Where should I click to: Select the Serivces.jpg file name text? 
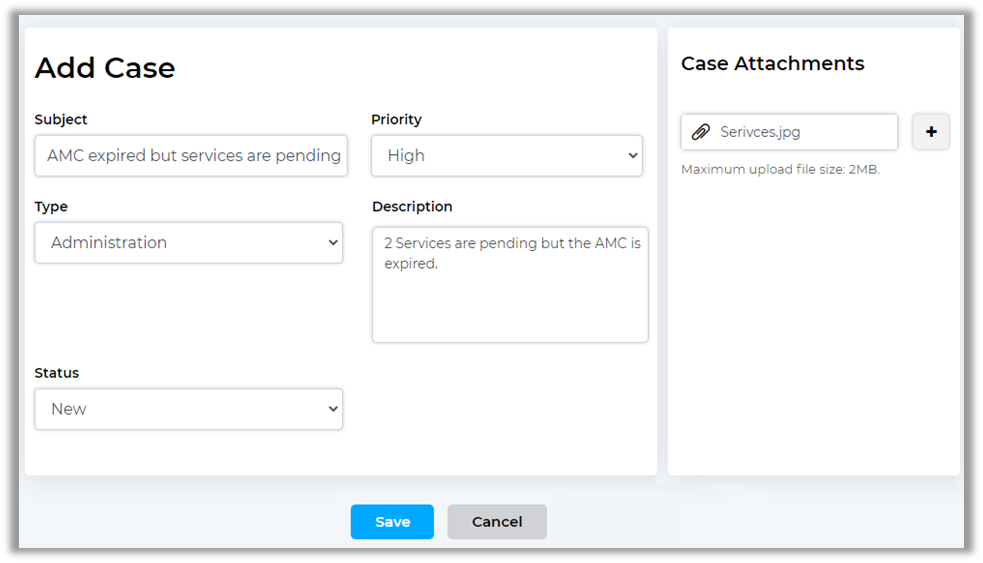point(760,132)
